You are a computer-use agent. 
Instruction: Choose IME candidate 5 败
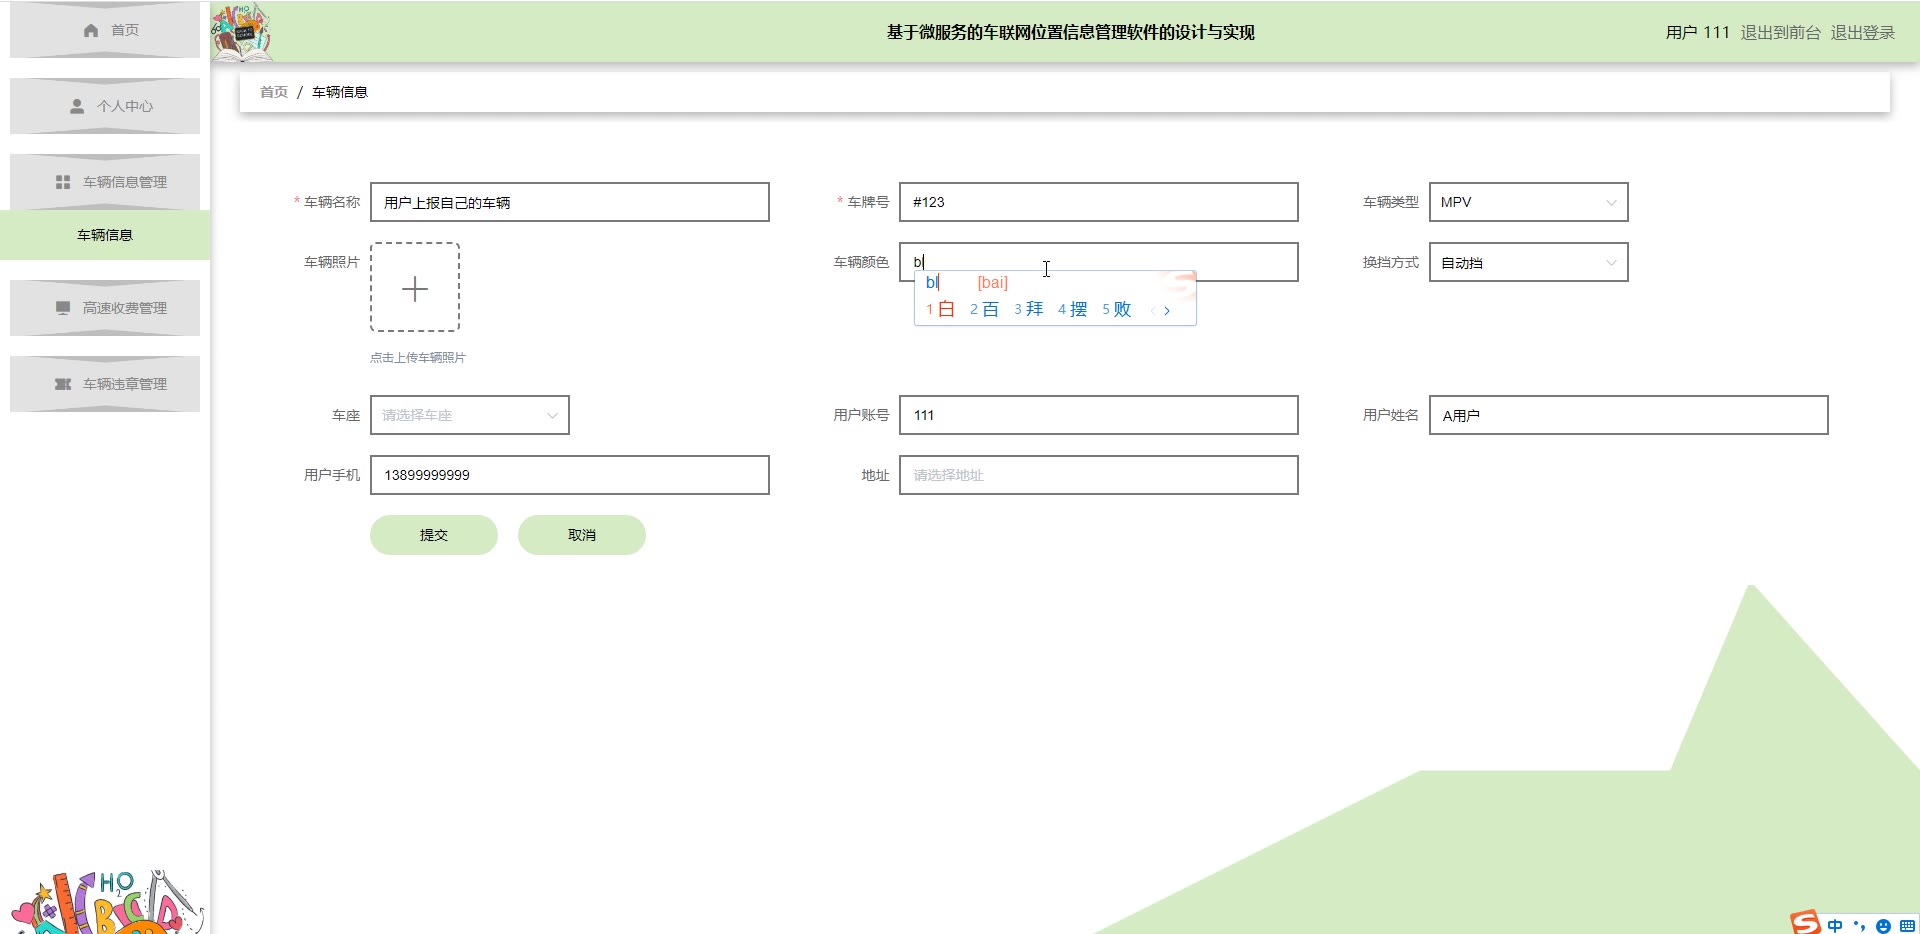1117,310
